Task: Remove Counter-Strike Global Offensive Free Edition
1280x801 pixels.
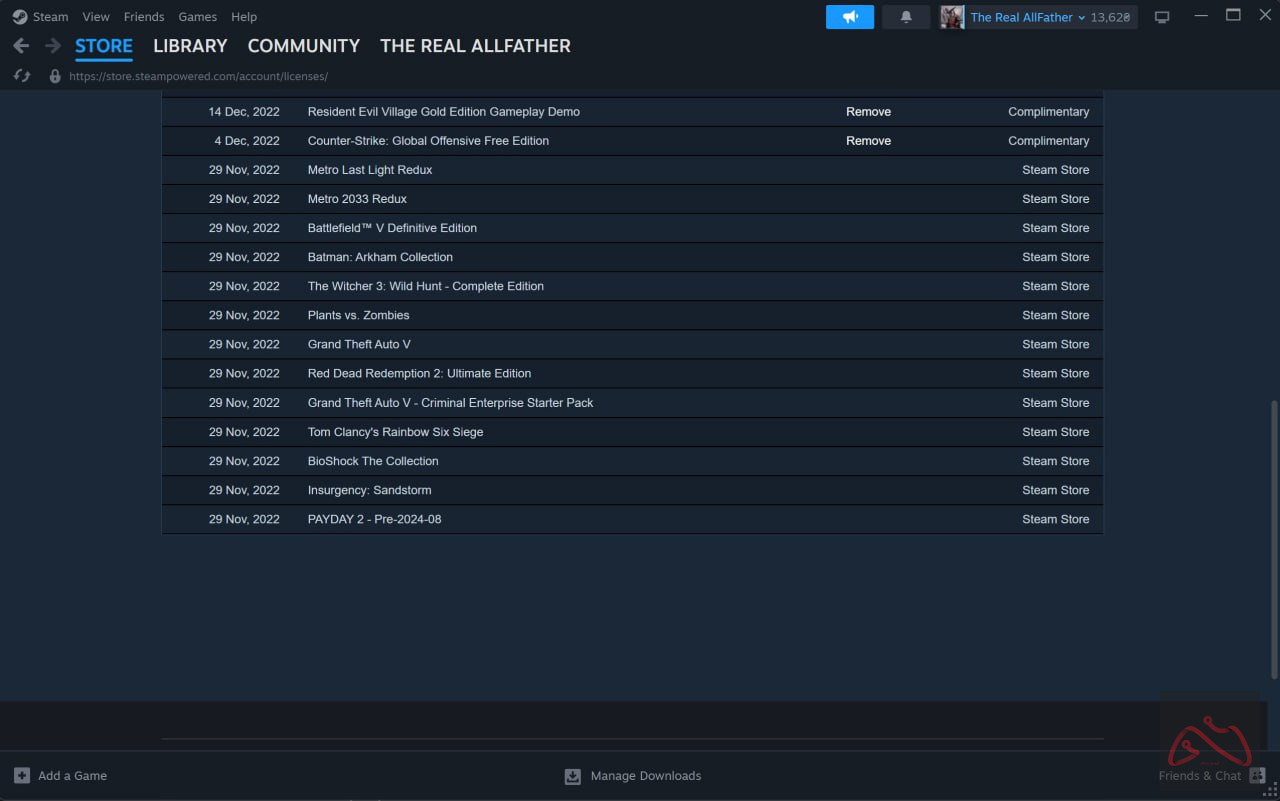Action: 868,141
